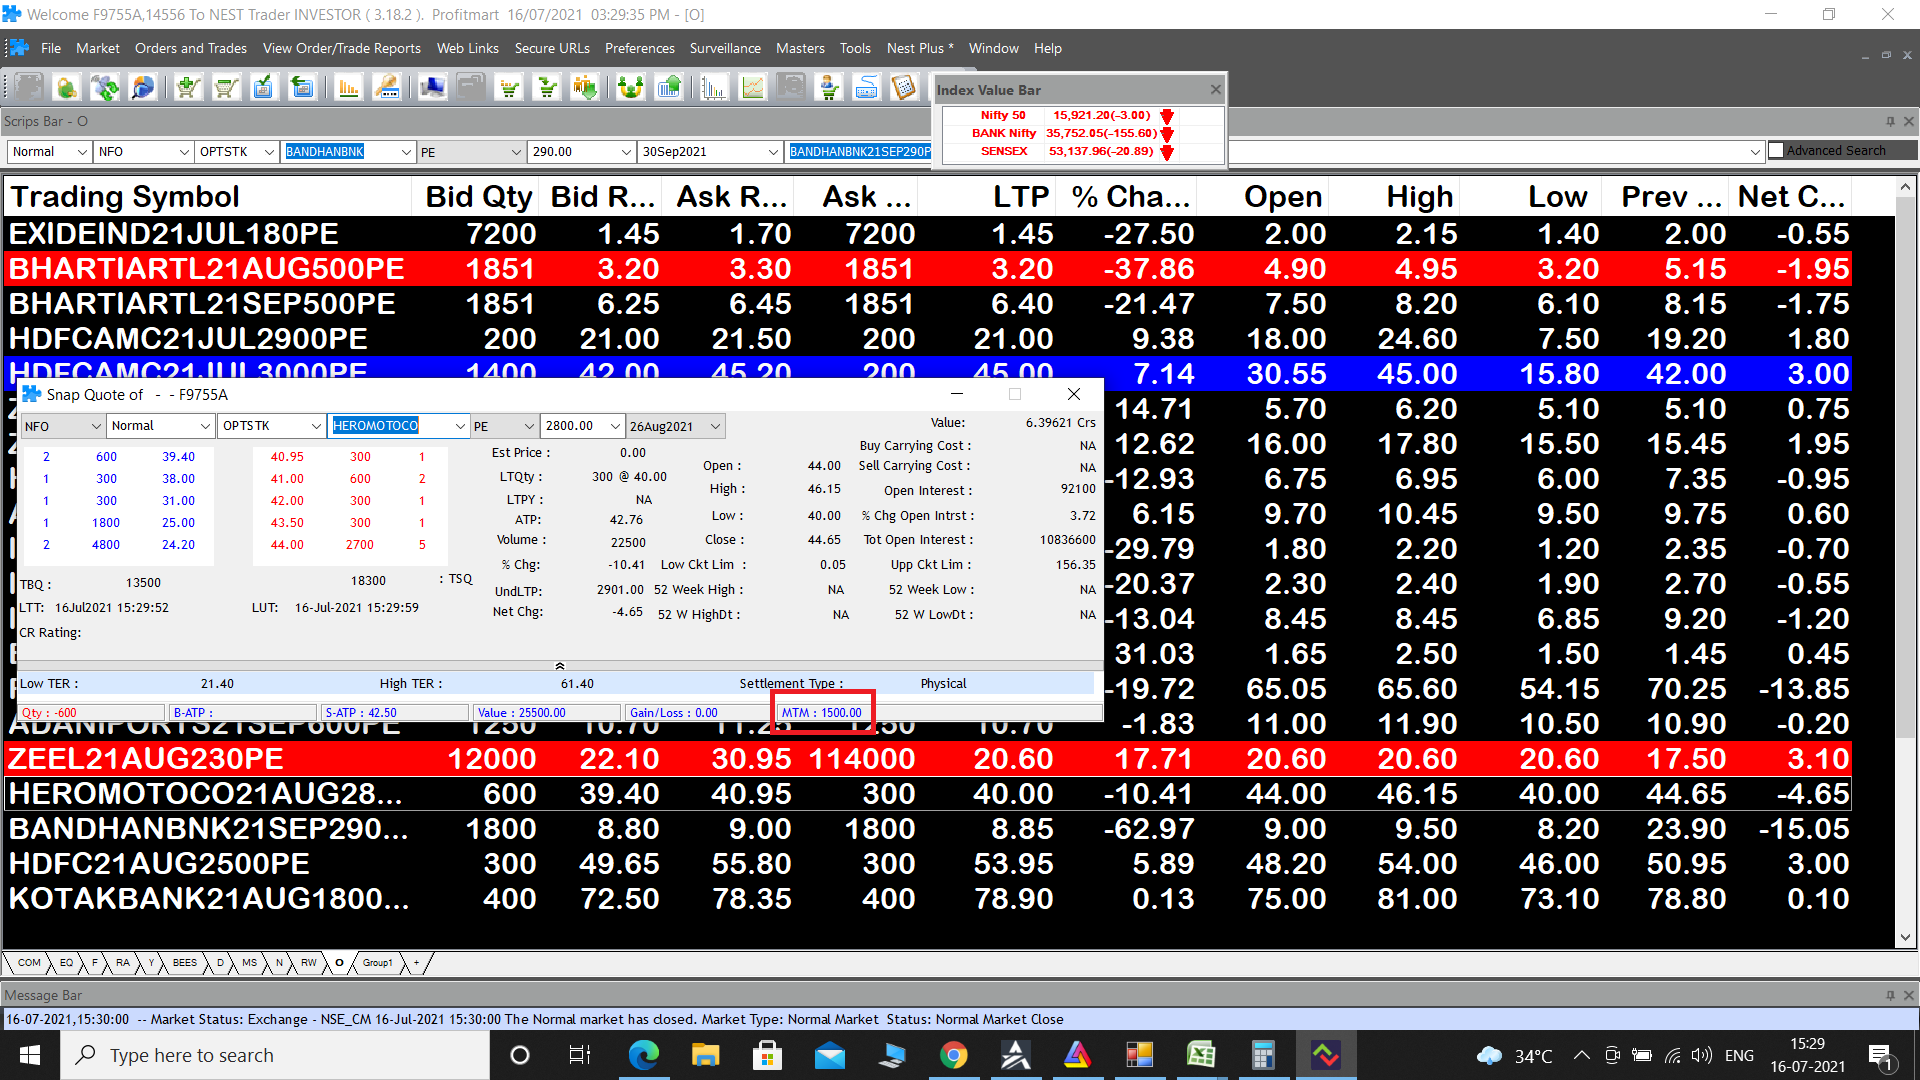
Task: Pin the Message Bar panel
Action: [x=1890, y=995]
